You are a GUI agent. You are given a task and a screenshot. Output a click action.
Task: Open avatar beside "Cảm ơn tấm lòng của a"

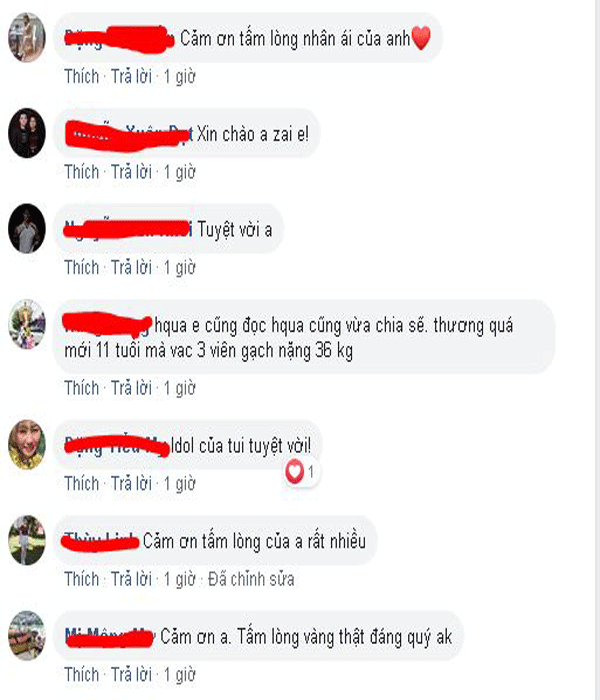[x=27, y=540]
